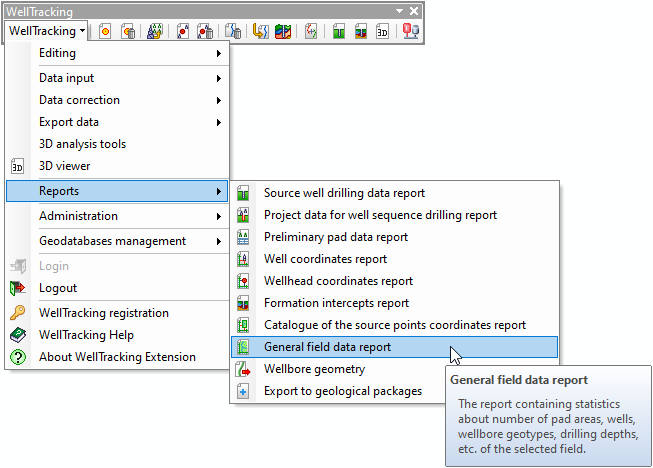Click the blue wells with yellow arrow icon
Screen dimensions: 653x468
(155, 31)
